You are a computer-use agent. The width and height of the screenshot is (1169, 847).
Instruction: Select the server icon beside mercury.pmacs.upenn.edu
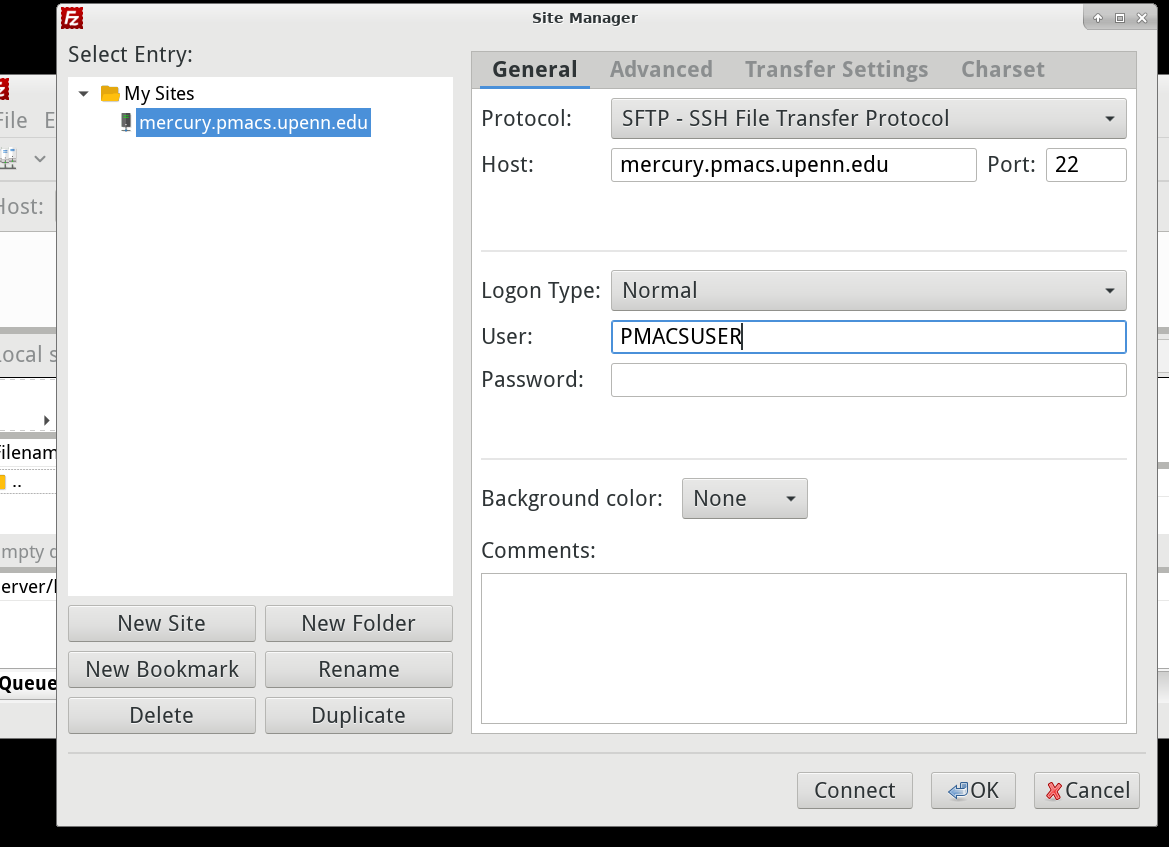[x=125, y=122]
